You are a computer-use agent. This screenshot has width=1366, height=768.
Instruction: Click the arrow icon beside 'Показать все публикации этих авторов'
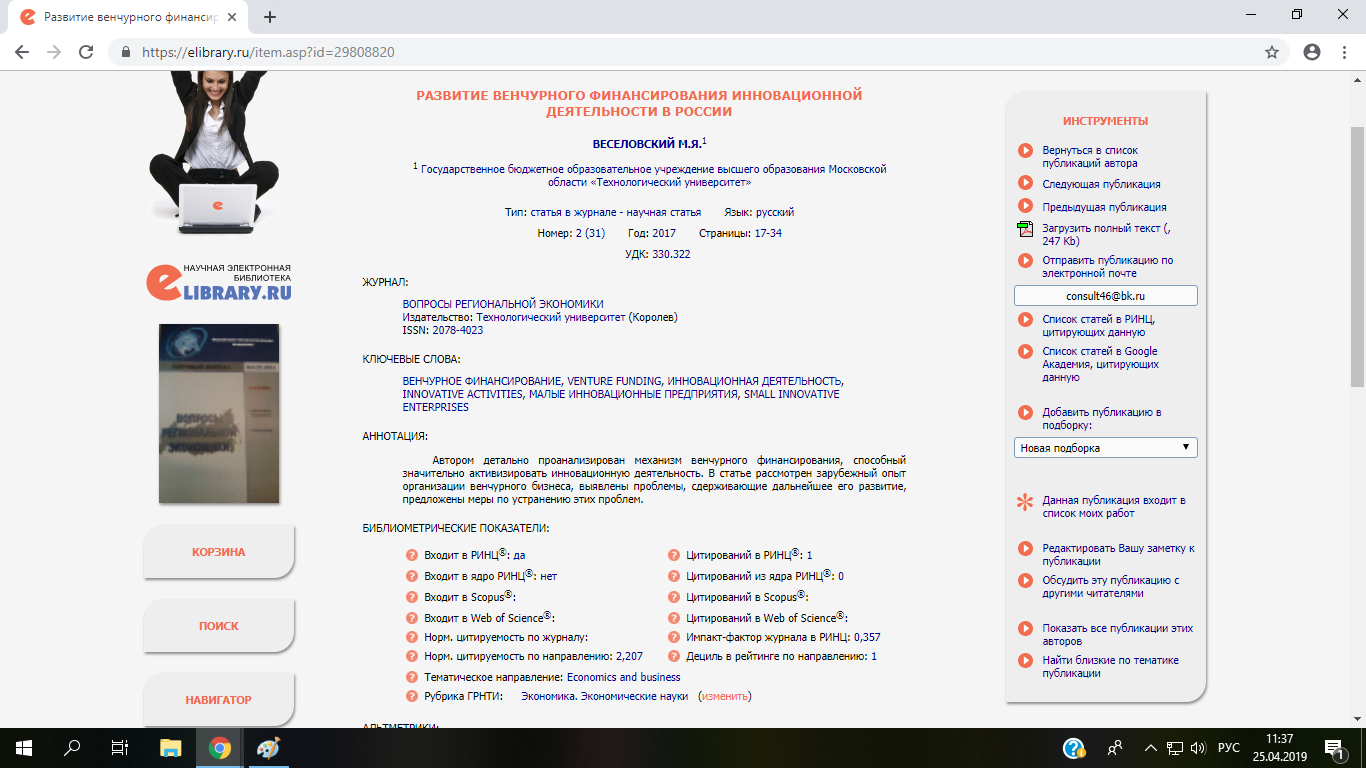click(x=1025, y=629)
